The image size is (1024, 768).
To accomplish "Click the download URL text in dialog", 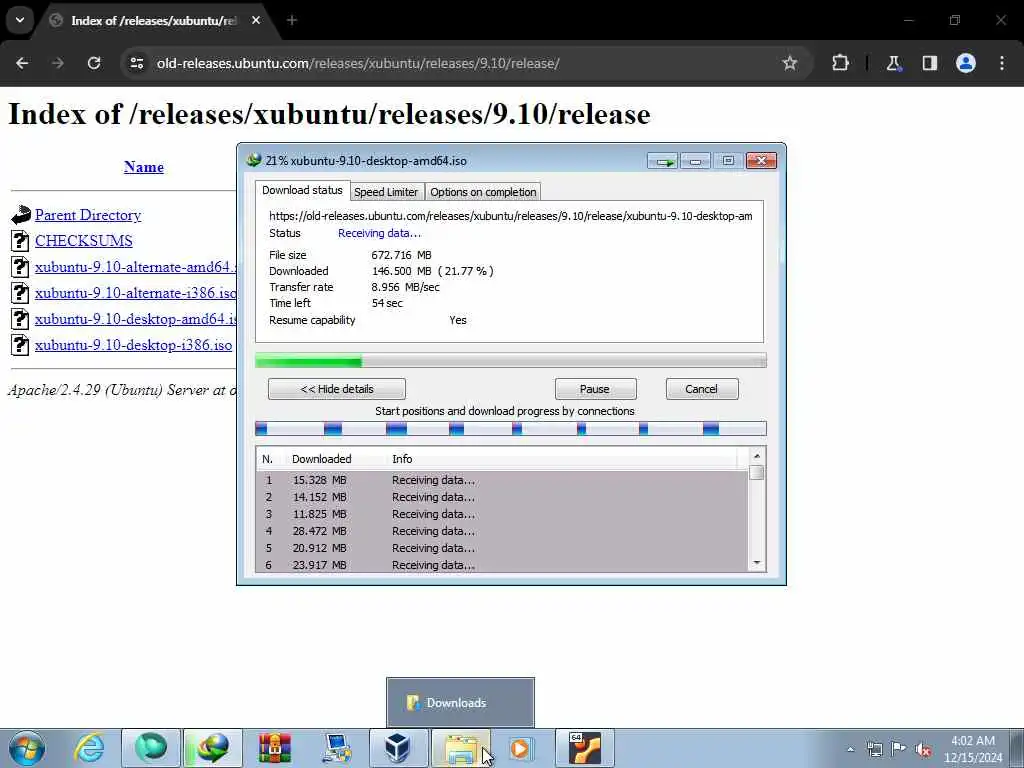I will pyautogui.click(x=510, y=216).
